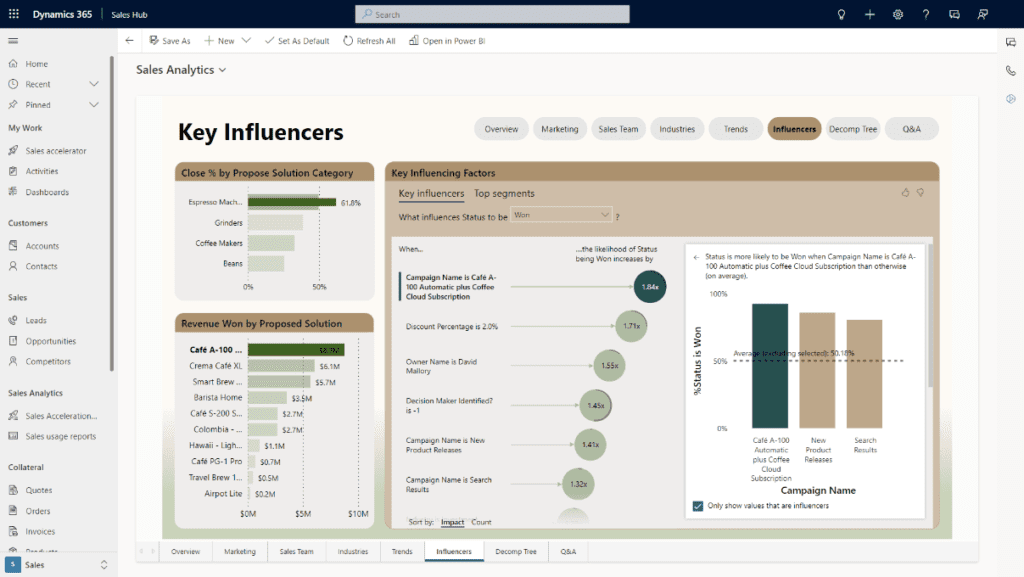The height and width of the screenshot is (577, 1024).
Task: Open Quick Create with the plus icon
Action: click(x=869, y=14)
